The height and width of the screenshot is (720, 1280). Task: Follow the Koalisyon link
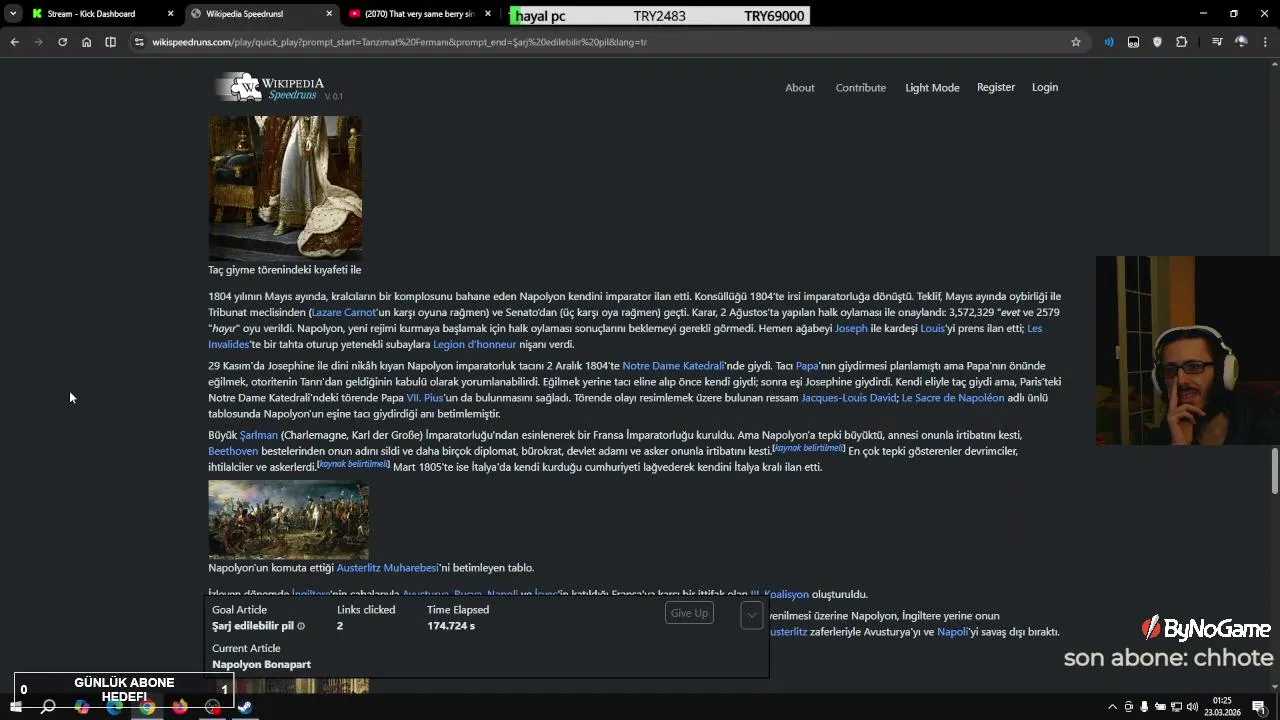[779, 594]
